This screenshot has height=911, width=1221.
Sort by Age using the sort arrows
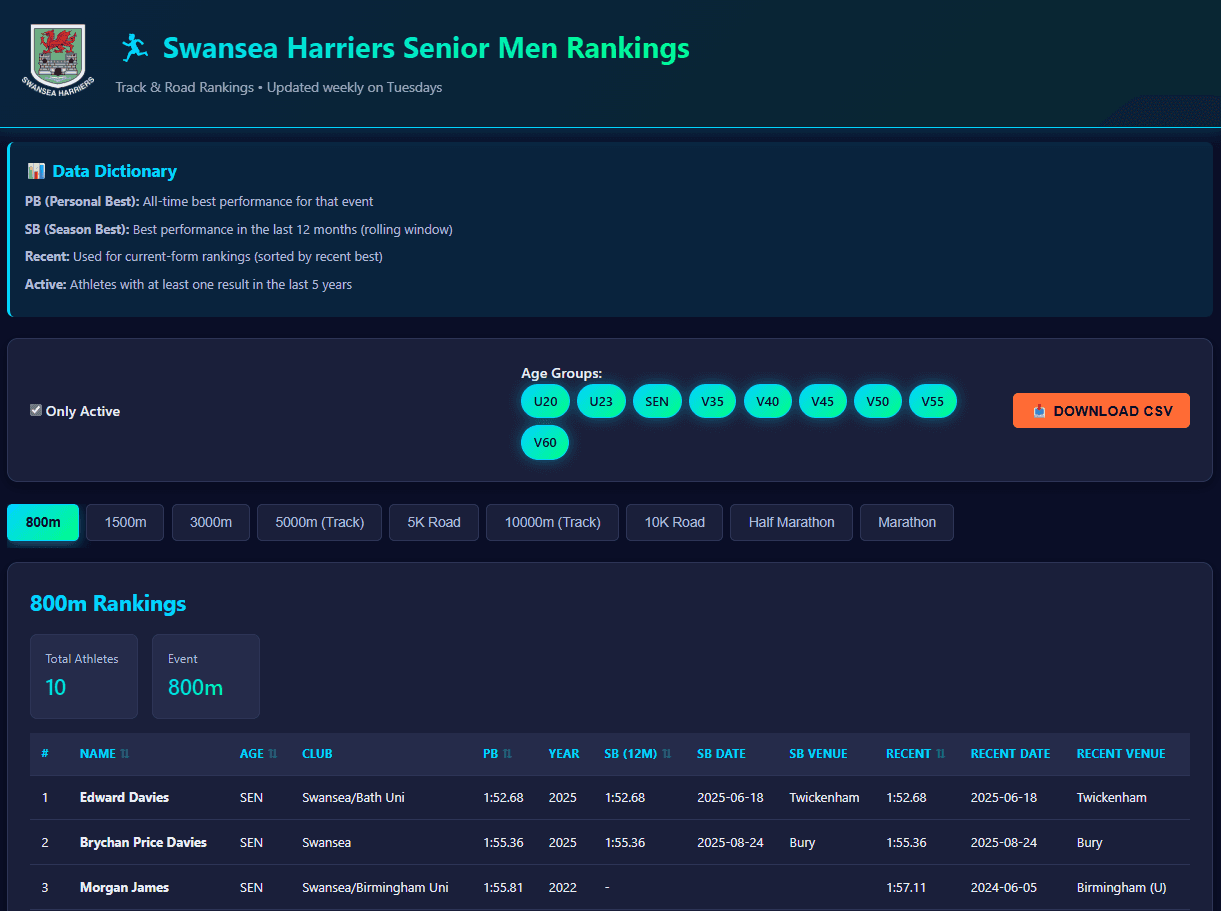[273, 754]
